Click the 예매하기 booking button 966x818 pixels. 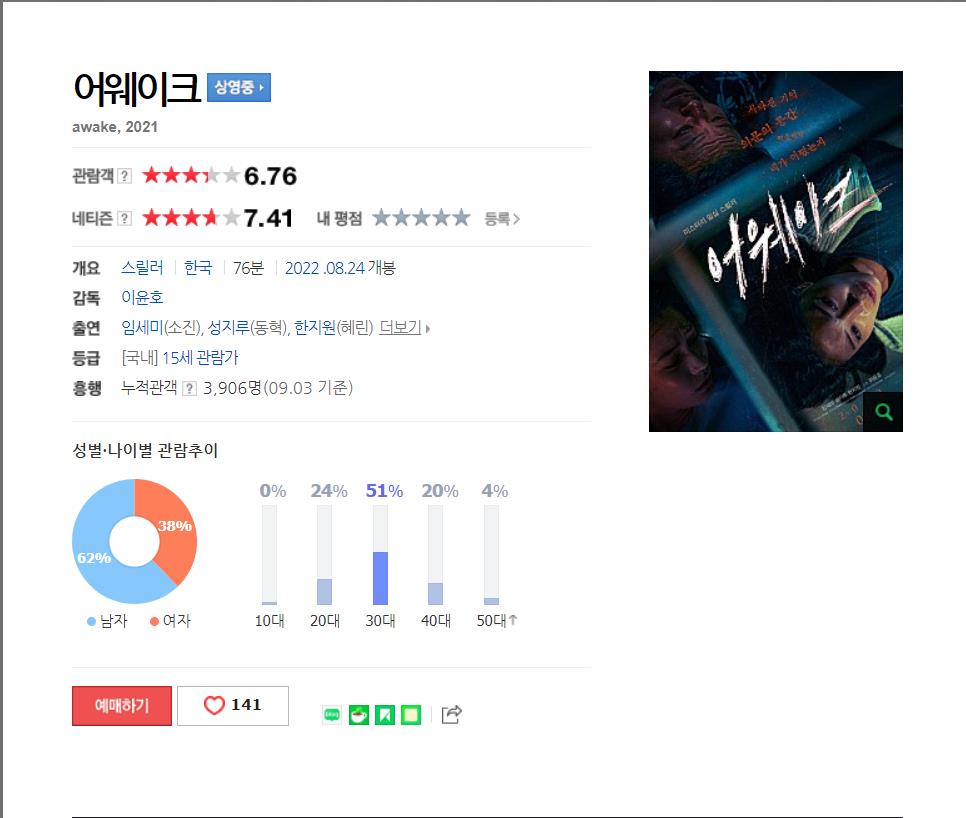[x=122, y=705]
